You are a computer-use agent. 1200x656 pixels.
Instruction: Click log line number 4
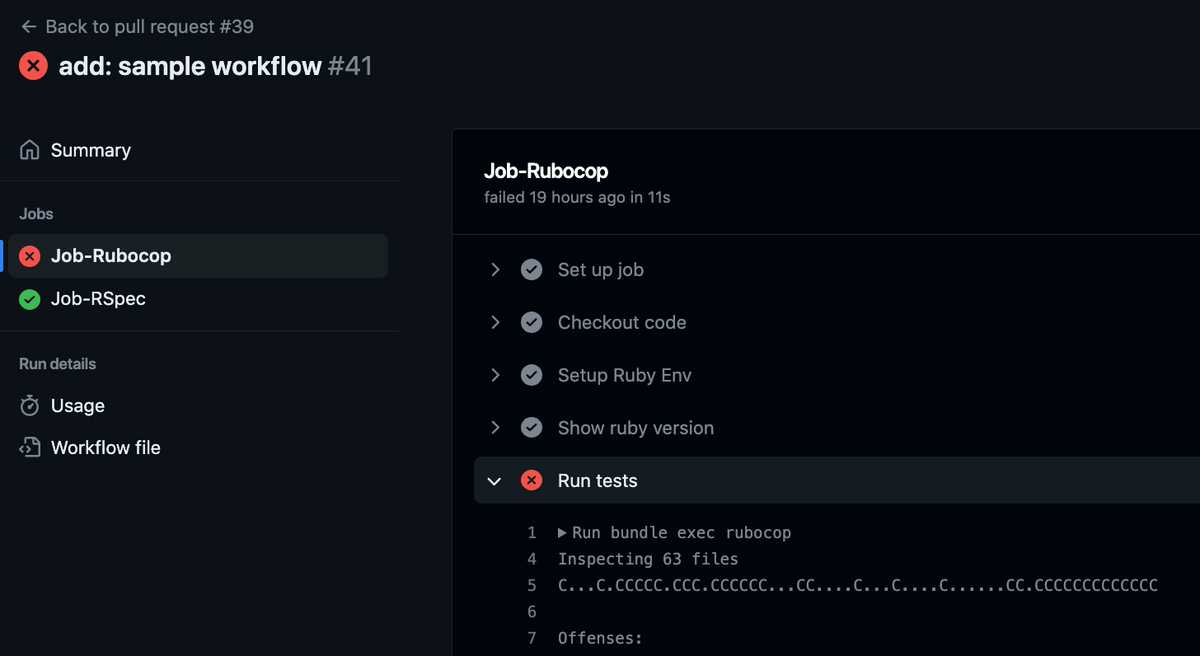[532, 559]
